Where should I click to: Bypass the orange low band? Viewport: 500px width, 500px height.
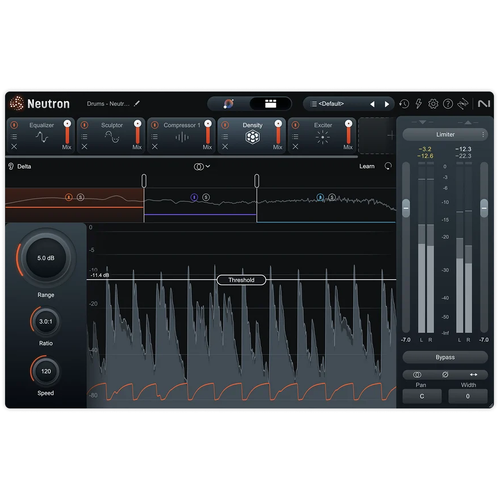pyautogui.click(x=69, y=197)
